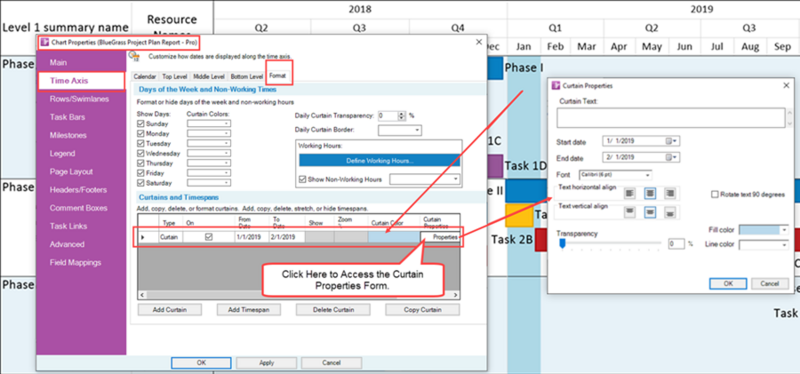Open the Page Layout section
Screen dimensions: 800x374
click(x=71, y=172)
